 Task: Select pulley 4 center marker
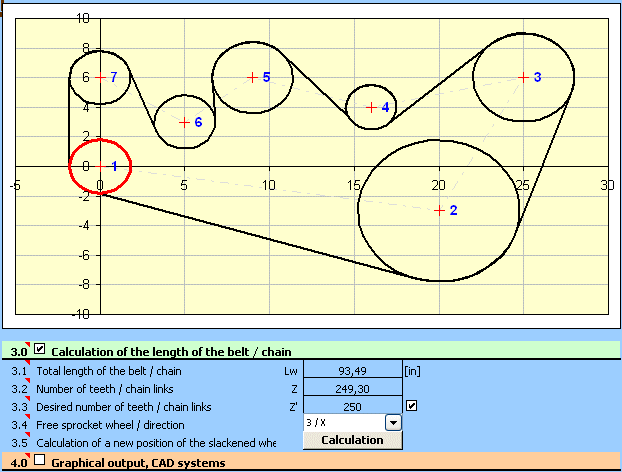372,107
